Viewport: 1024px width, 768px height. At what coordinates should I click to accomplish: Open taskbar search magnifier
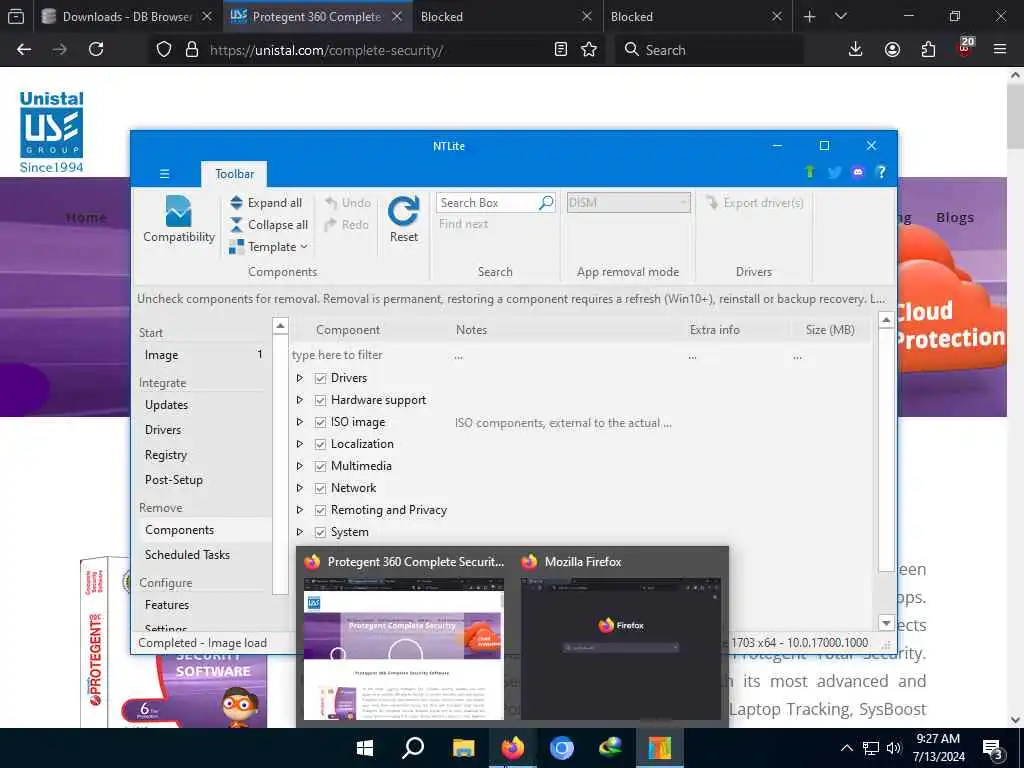coord(413,748)
